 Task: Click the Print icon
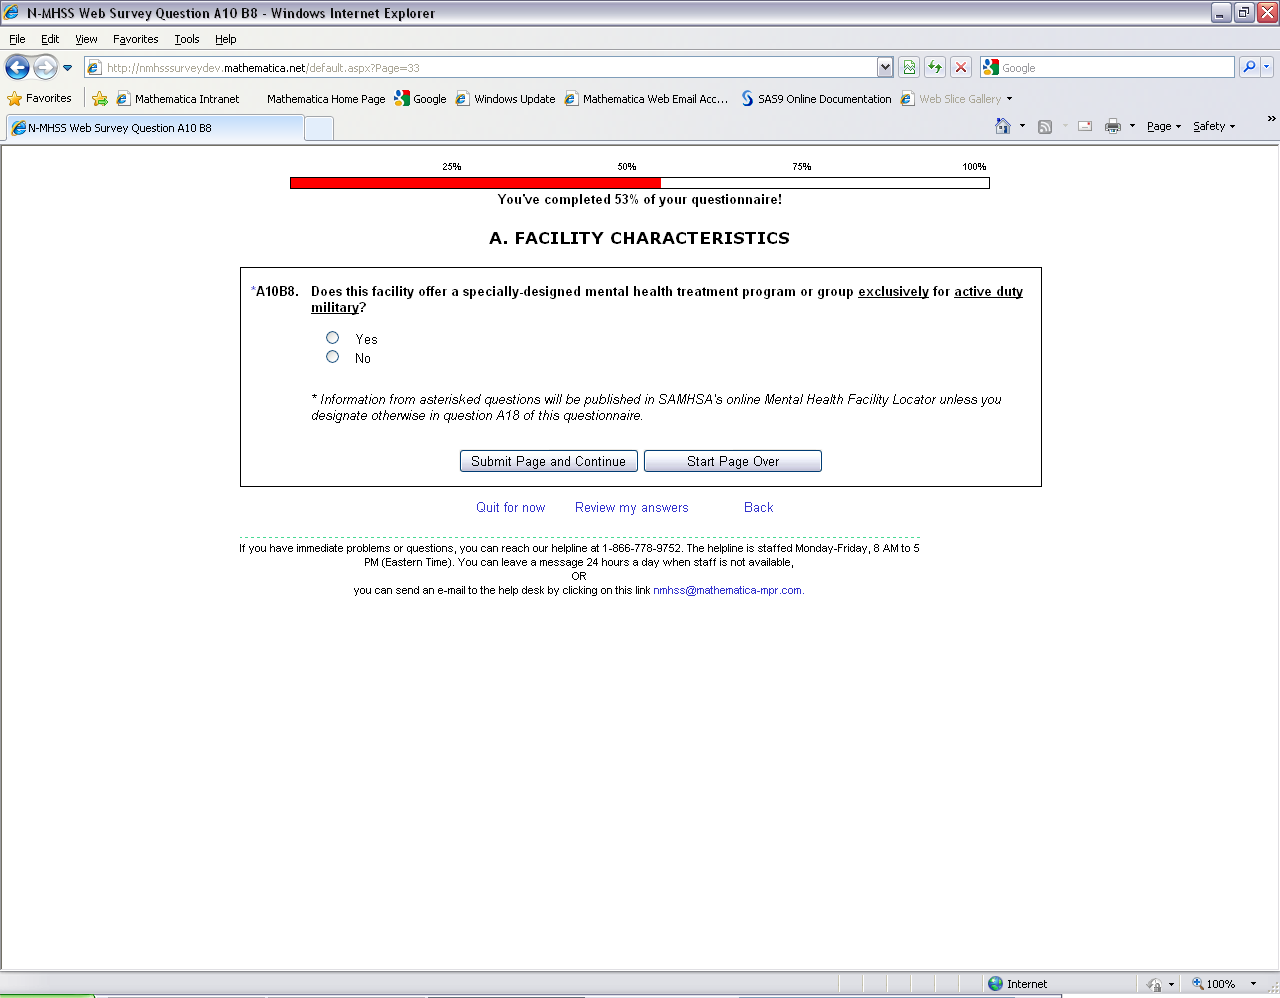1113,126
